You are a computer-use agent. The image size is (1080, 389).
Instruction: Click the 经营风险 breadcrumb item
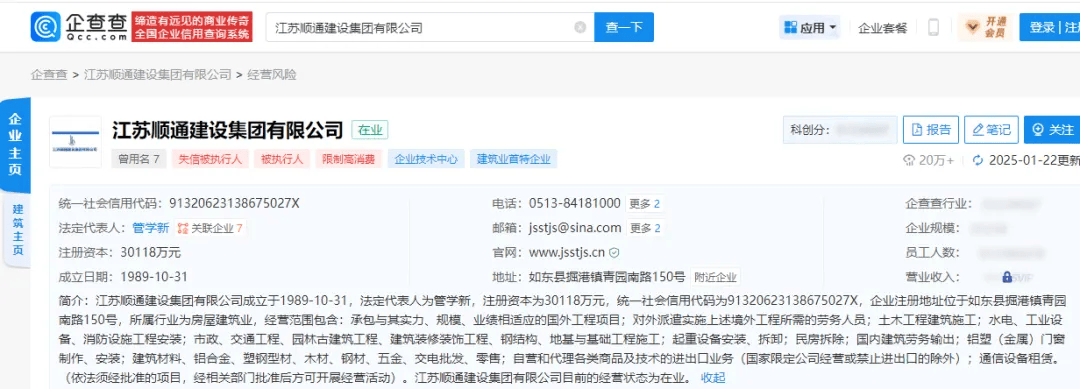[x=271, y=75]
